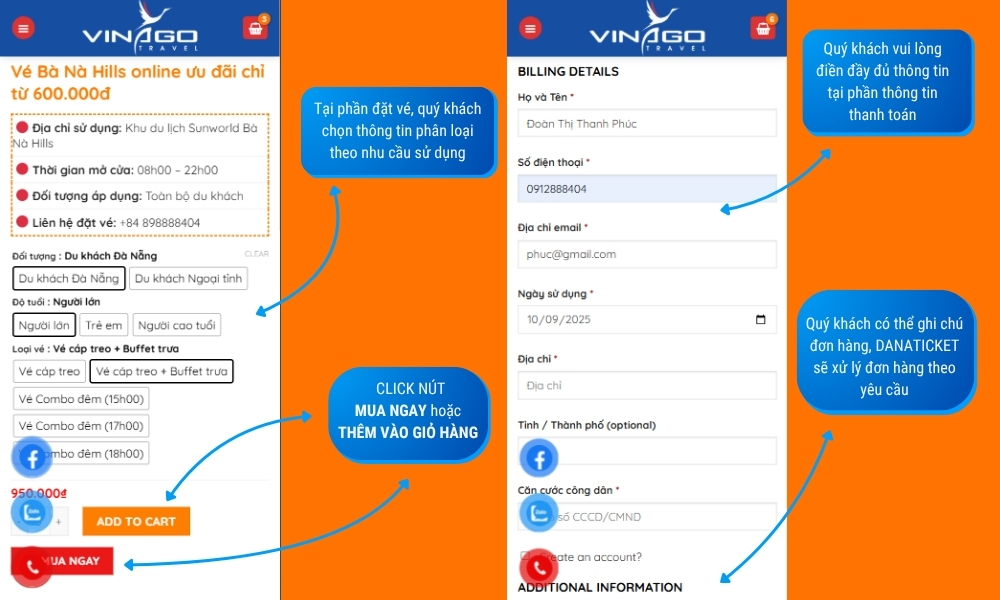Click Zalo chat bubble on billing page

pos(540,513)
